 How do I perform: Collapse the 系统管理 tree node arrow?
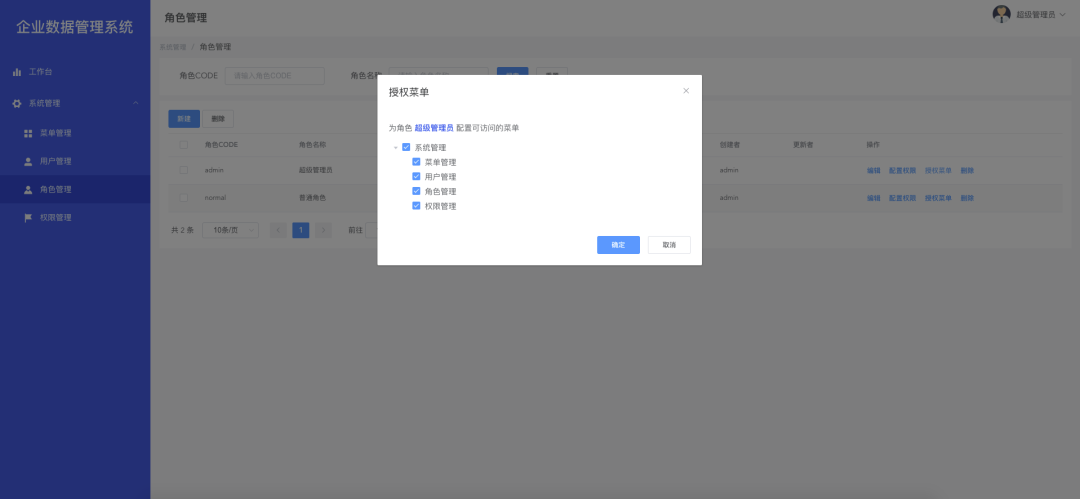point(396,148)
